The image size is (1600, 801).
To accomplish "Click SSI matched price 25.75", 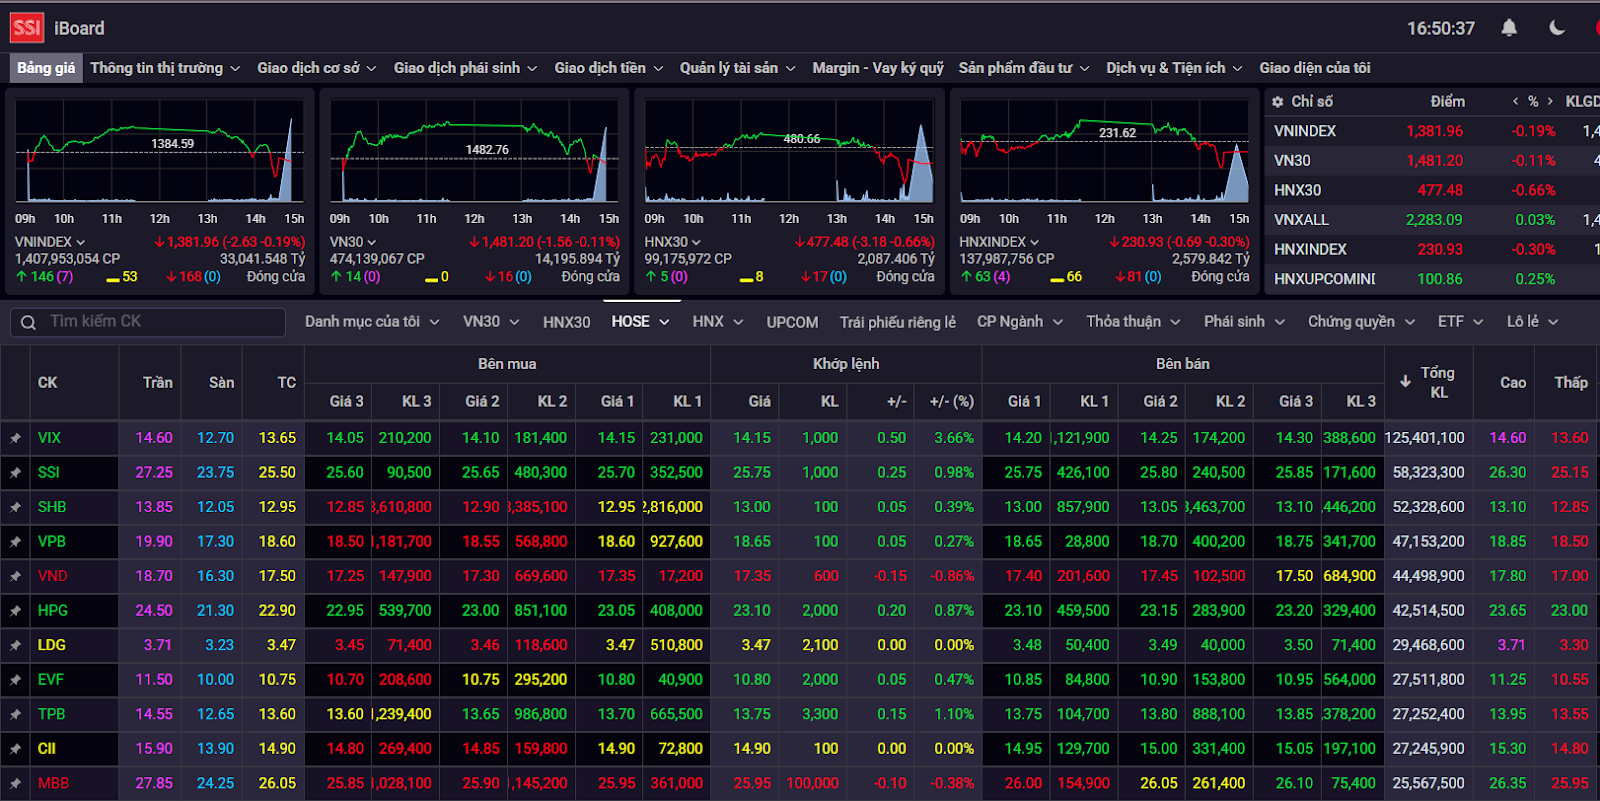I will click(x=752, y=472).
